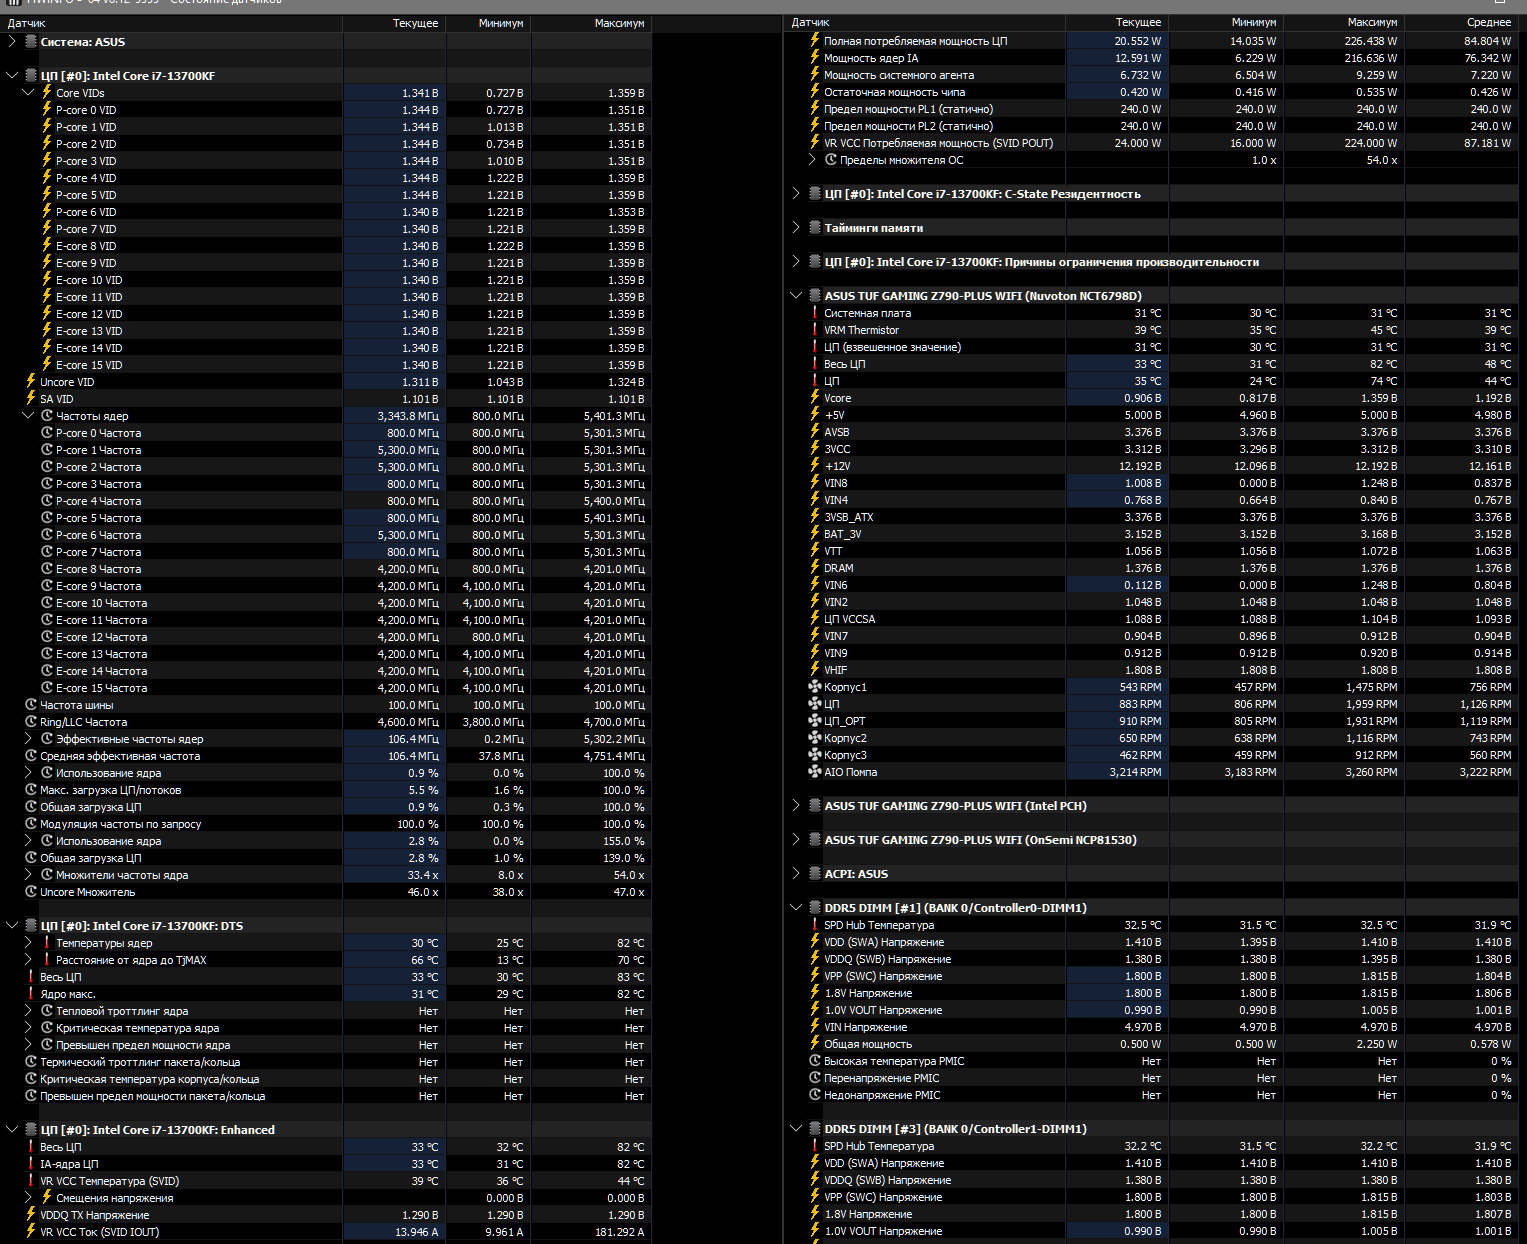Click the thermometer icon beside Системная плата

pos(815,313)
